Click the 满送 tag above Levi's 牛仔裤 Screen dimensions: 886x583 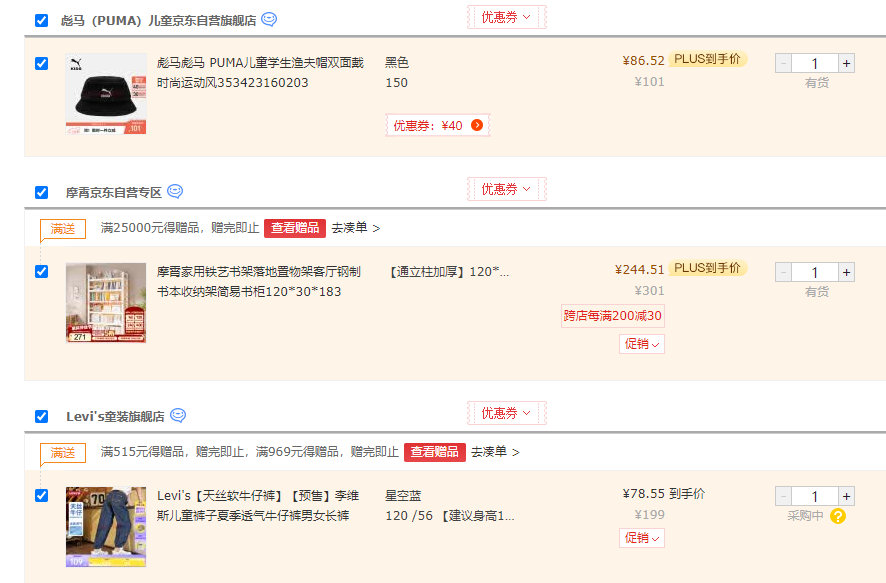click(x=63, y=453)
